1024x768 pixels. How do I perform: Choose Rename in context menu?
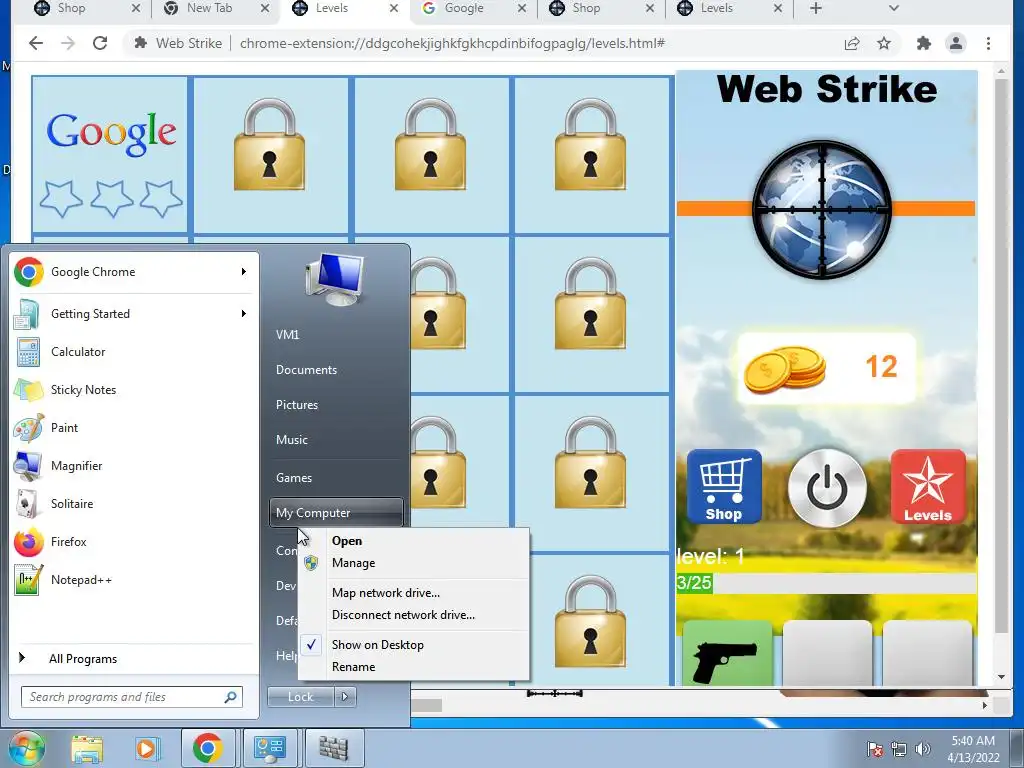413,667
